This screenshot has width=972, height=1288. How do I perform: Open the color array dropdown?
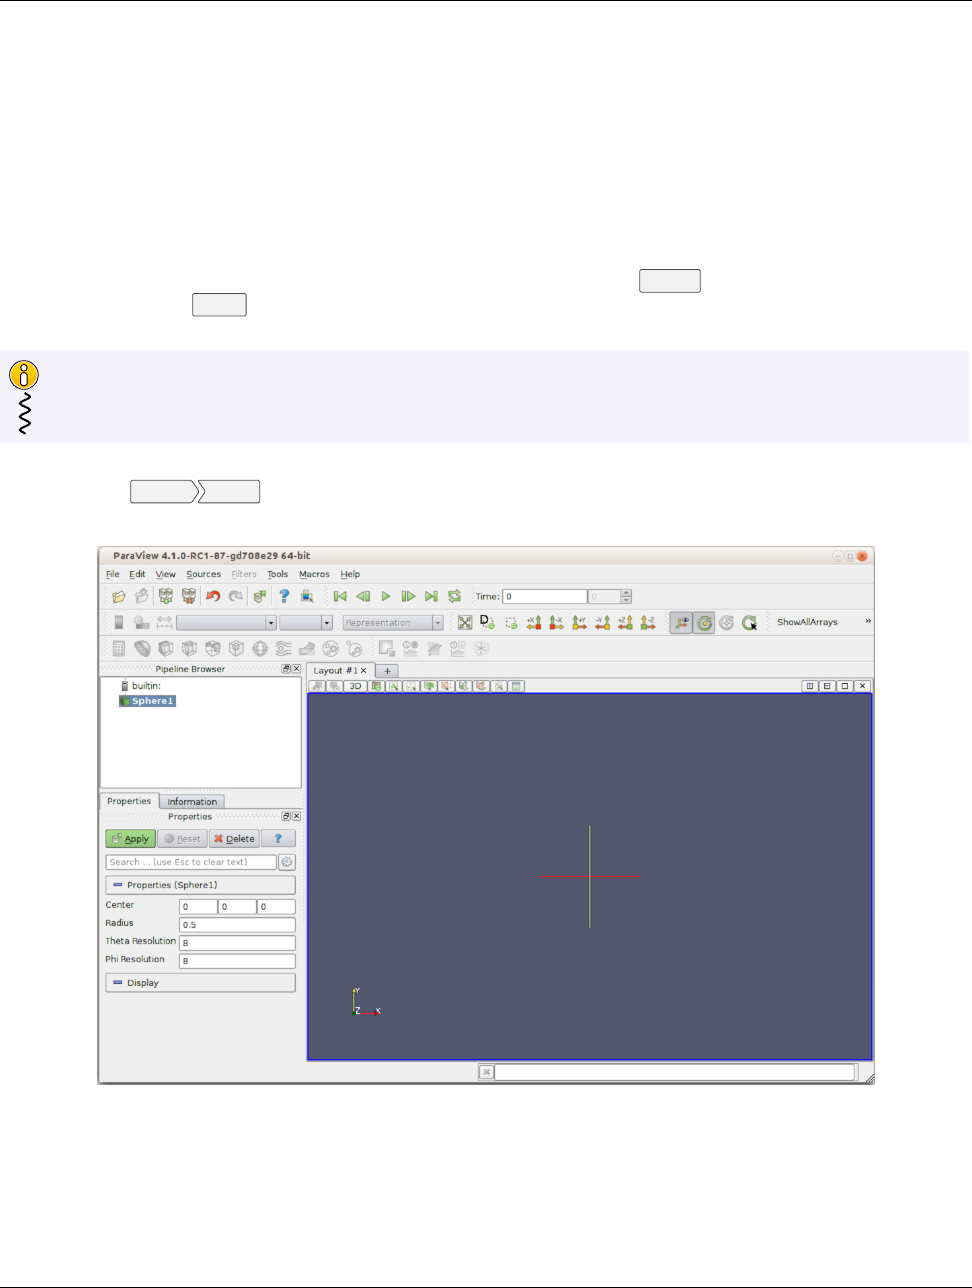pyautogui.click(x=226, y=623)
